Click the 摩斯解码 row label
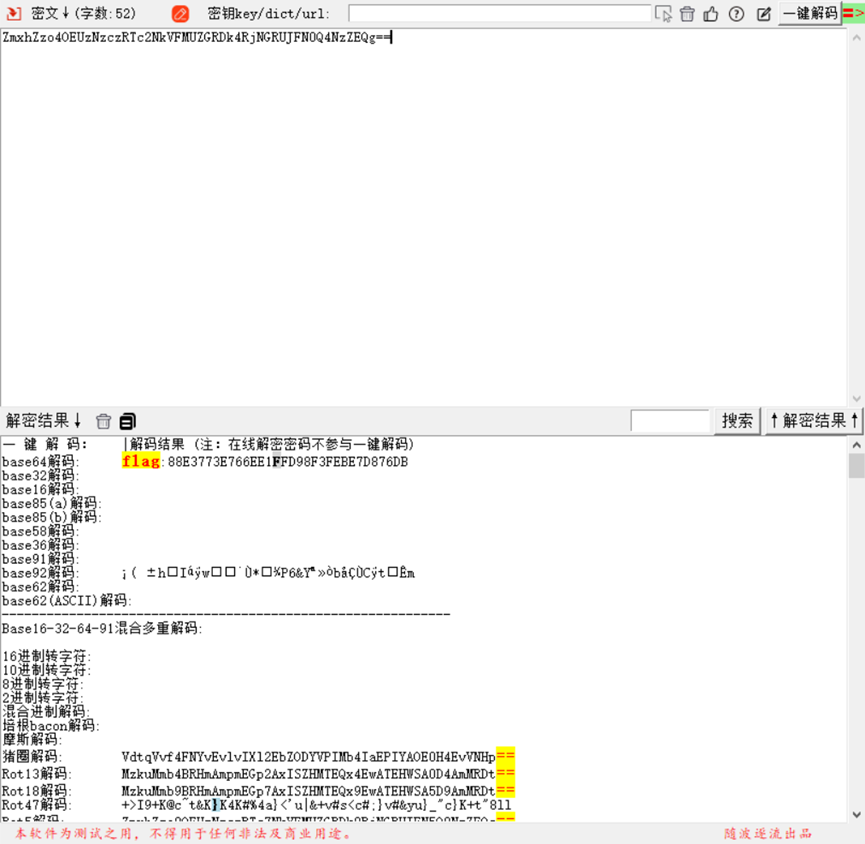 click(x=32, y=739)
